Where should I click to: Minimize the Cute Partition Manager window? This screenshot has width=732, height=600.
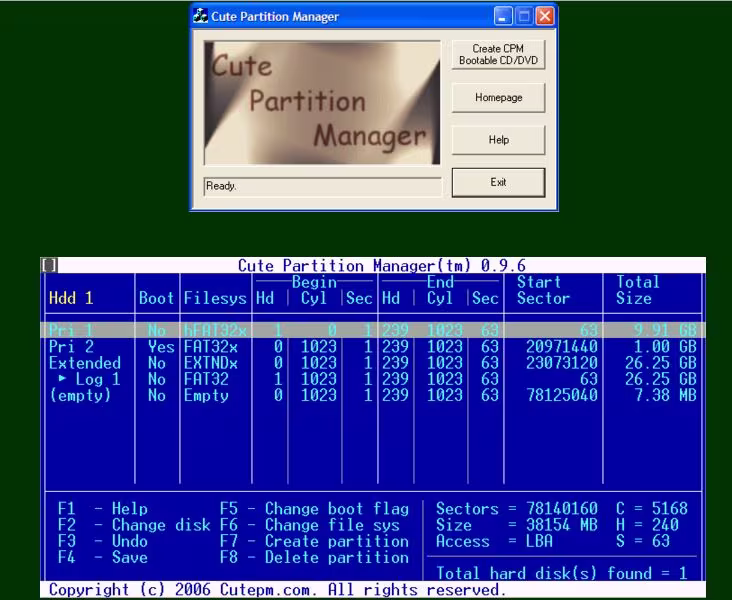click(503, 17)
